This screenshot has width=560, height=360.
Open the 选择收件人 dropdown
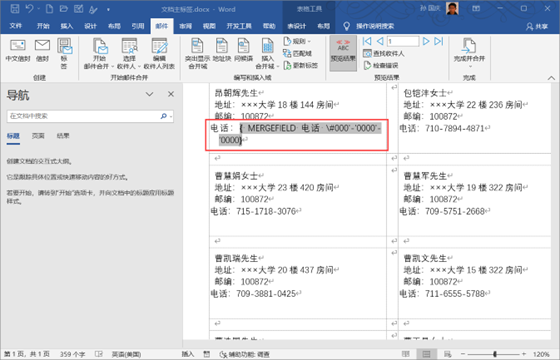(129, 54)
